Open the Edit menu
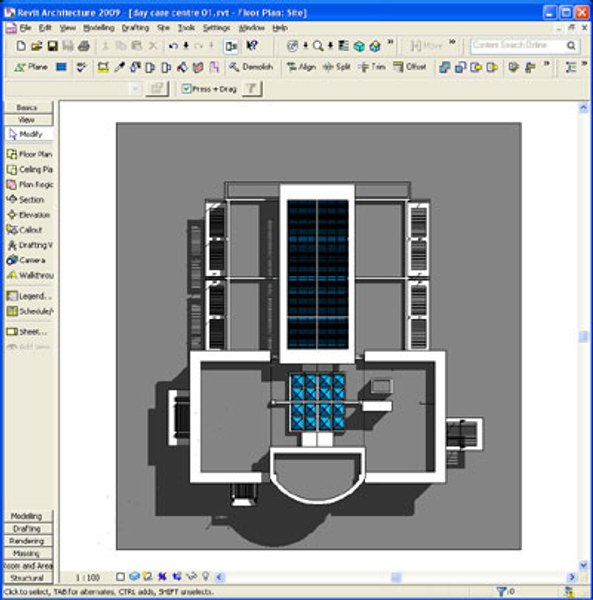The image size is (593, 600). 45,28
